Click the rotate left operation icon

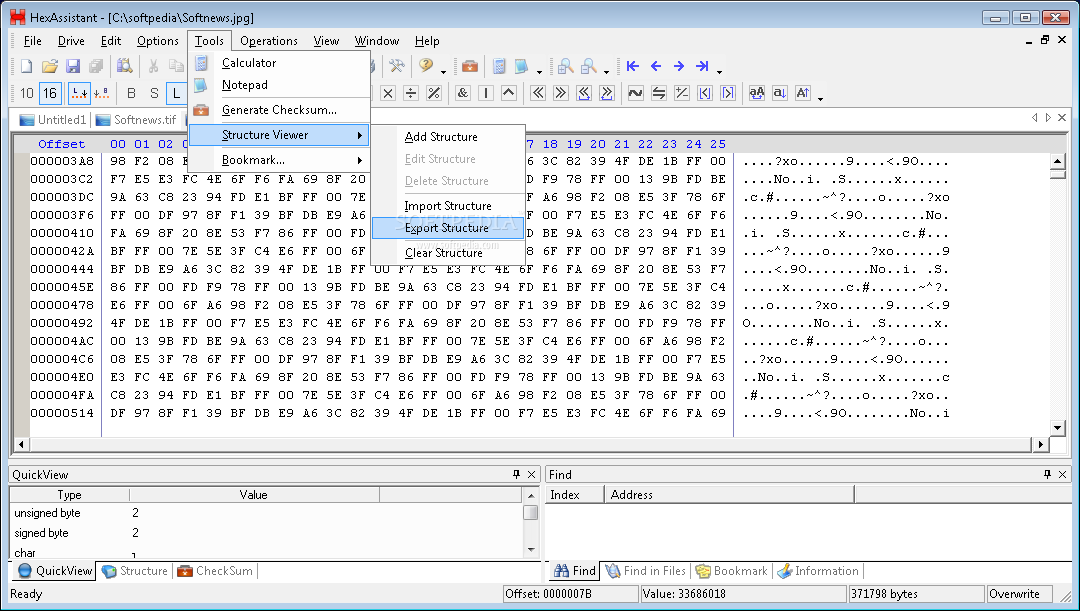coord(584,93)
